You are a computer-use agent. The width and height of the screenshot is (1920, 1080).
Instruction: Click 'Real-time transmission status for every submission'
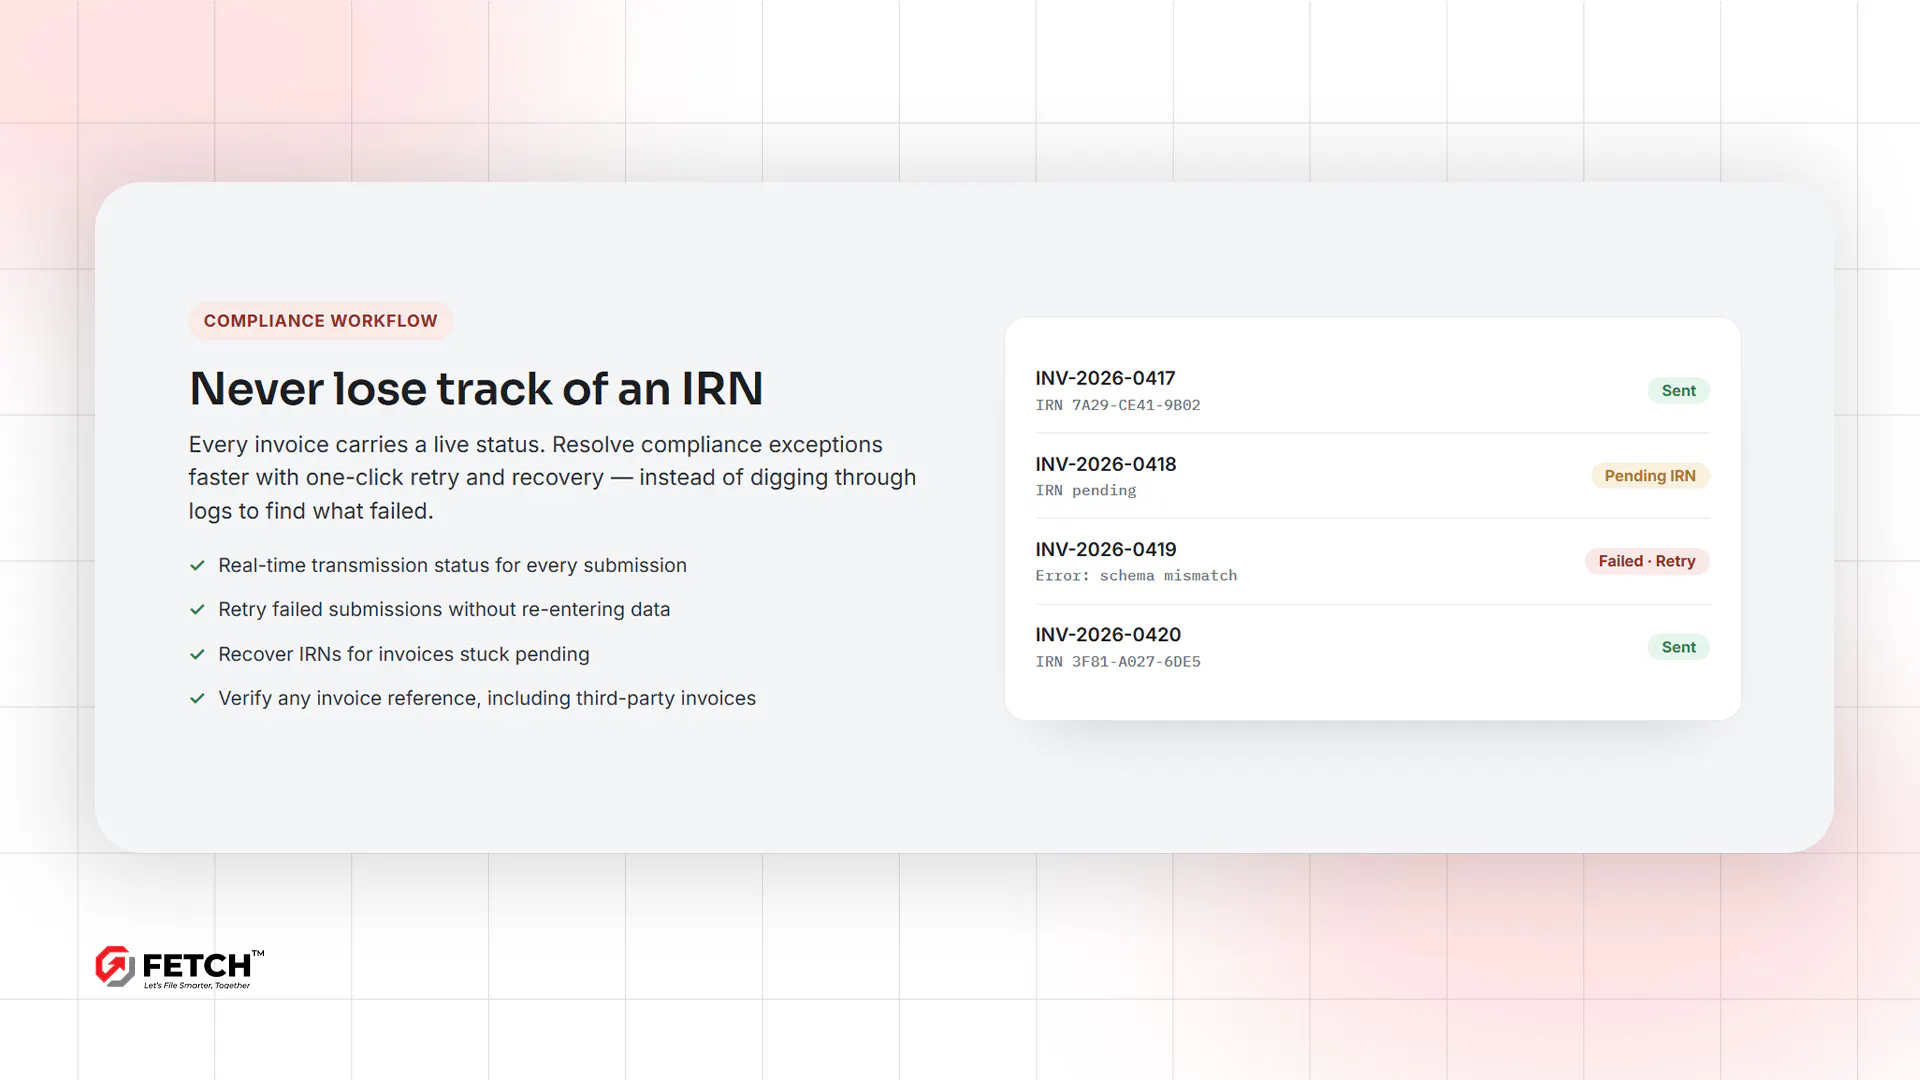[x=452, y=566]
